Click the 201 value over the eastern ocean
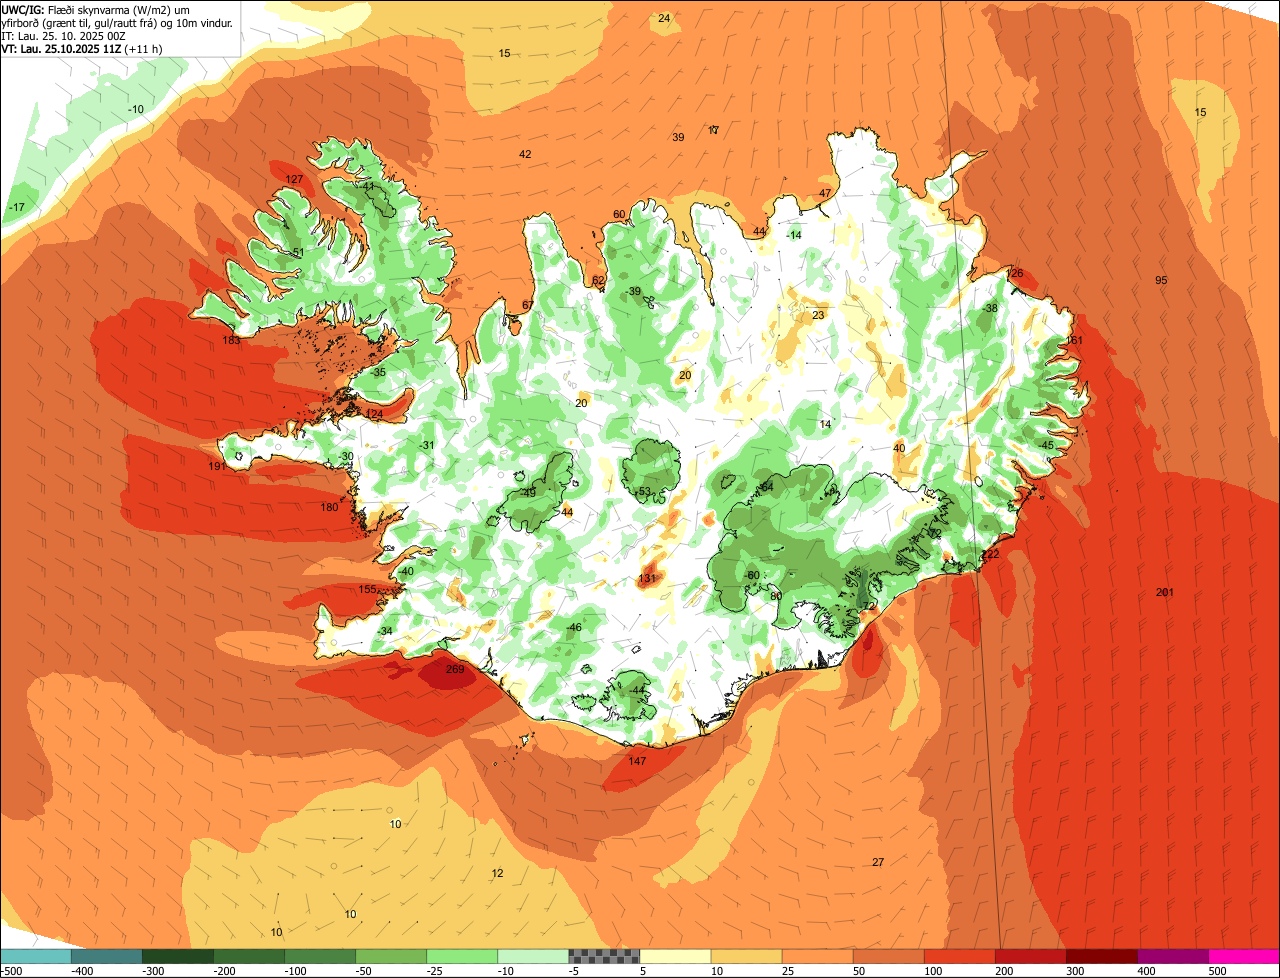Viewport: 1280px width, 978px height. [x=1164, y=592]
